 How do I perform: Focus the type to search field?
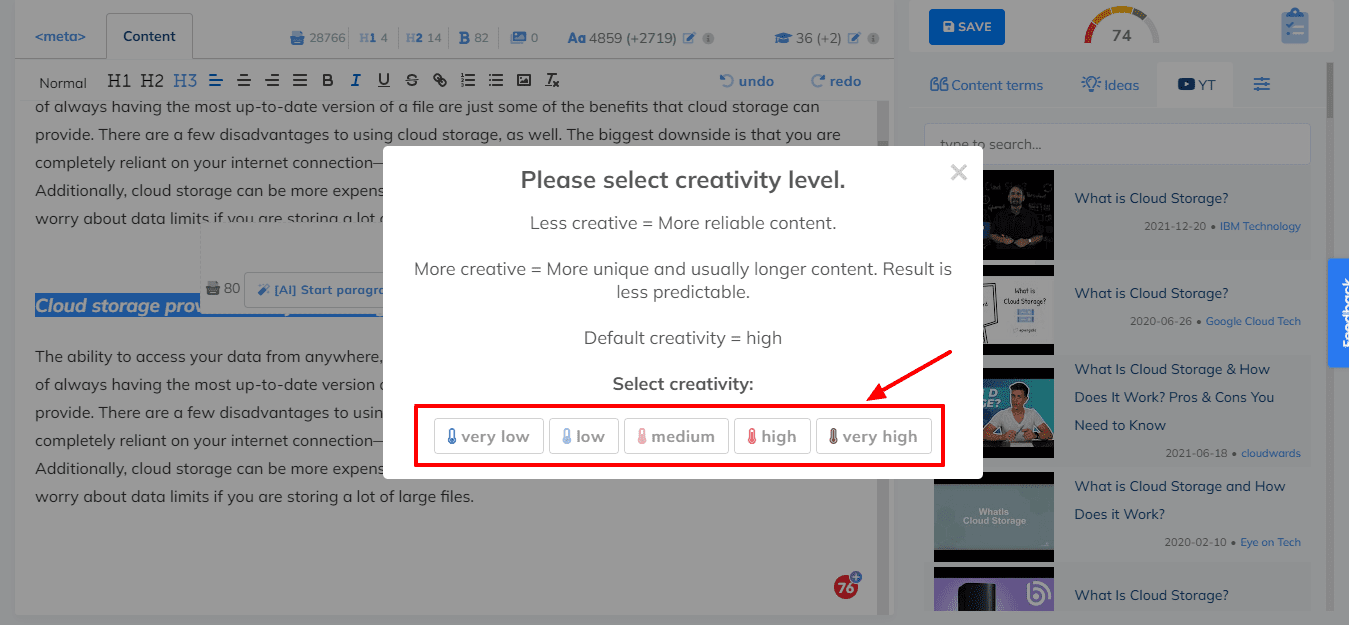[1117, 144]
